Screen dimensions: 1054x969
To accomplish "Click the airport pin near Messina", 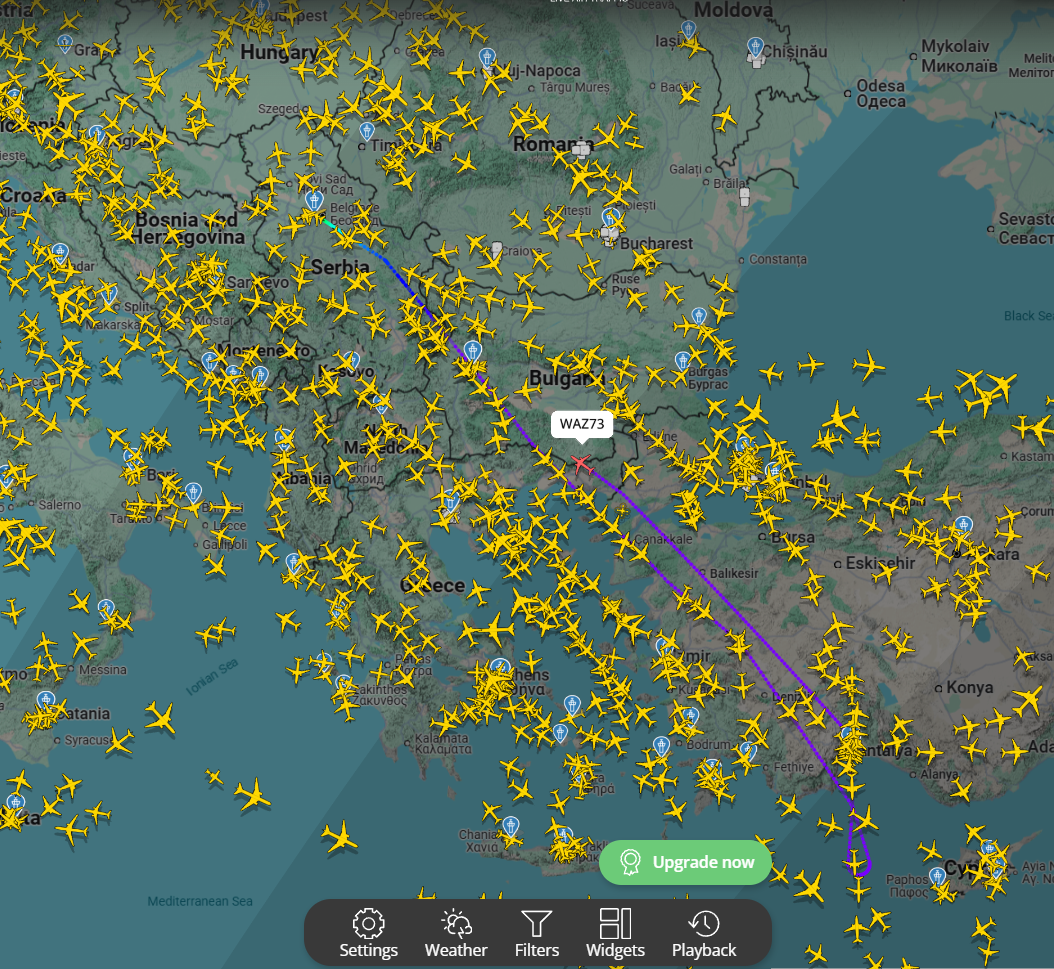I will pyautogui.click(x=105, y=608).
